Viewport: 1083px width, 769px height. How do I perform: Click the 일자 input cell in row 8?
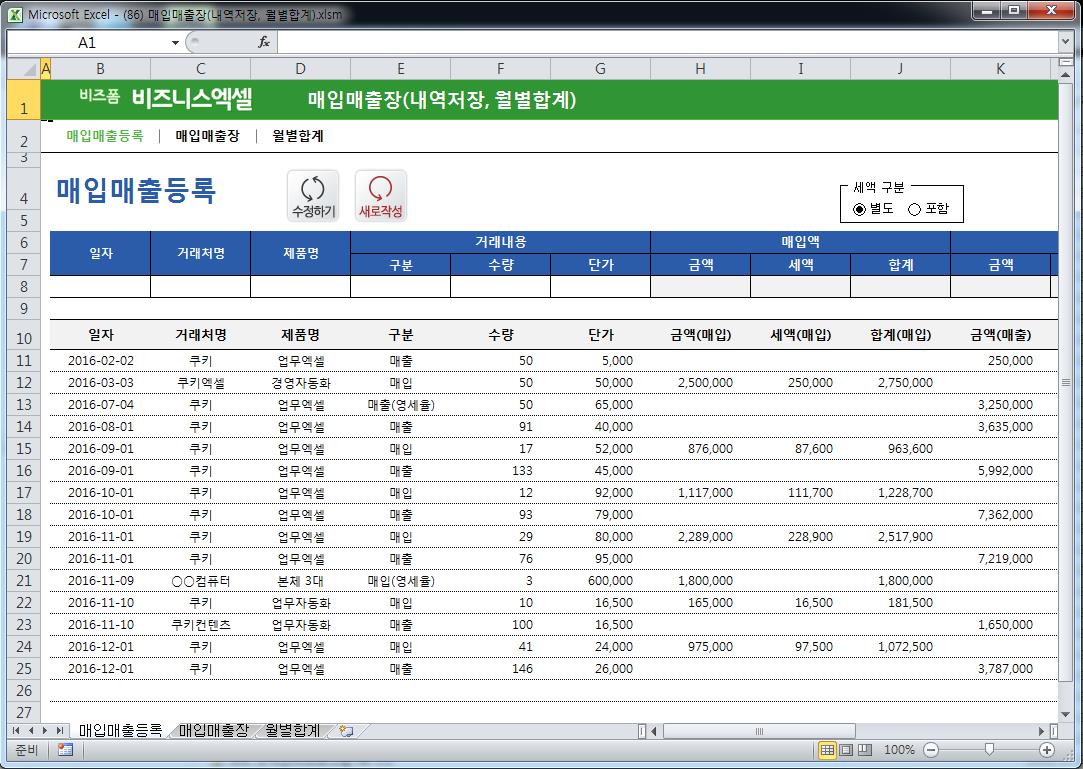tap(100, 287)
